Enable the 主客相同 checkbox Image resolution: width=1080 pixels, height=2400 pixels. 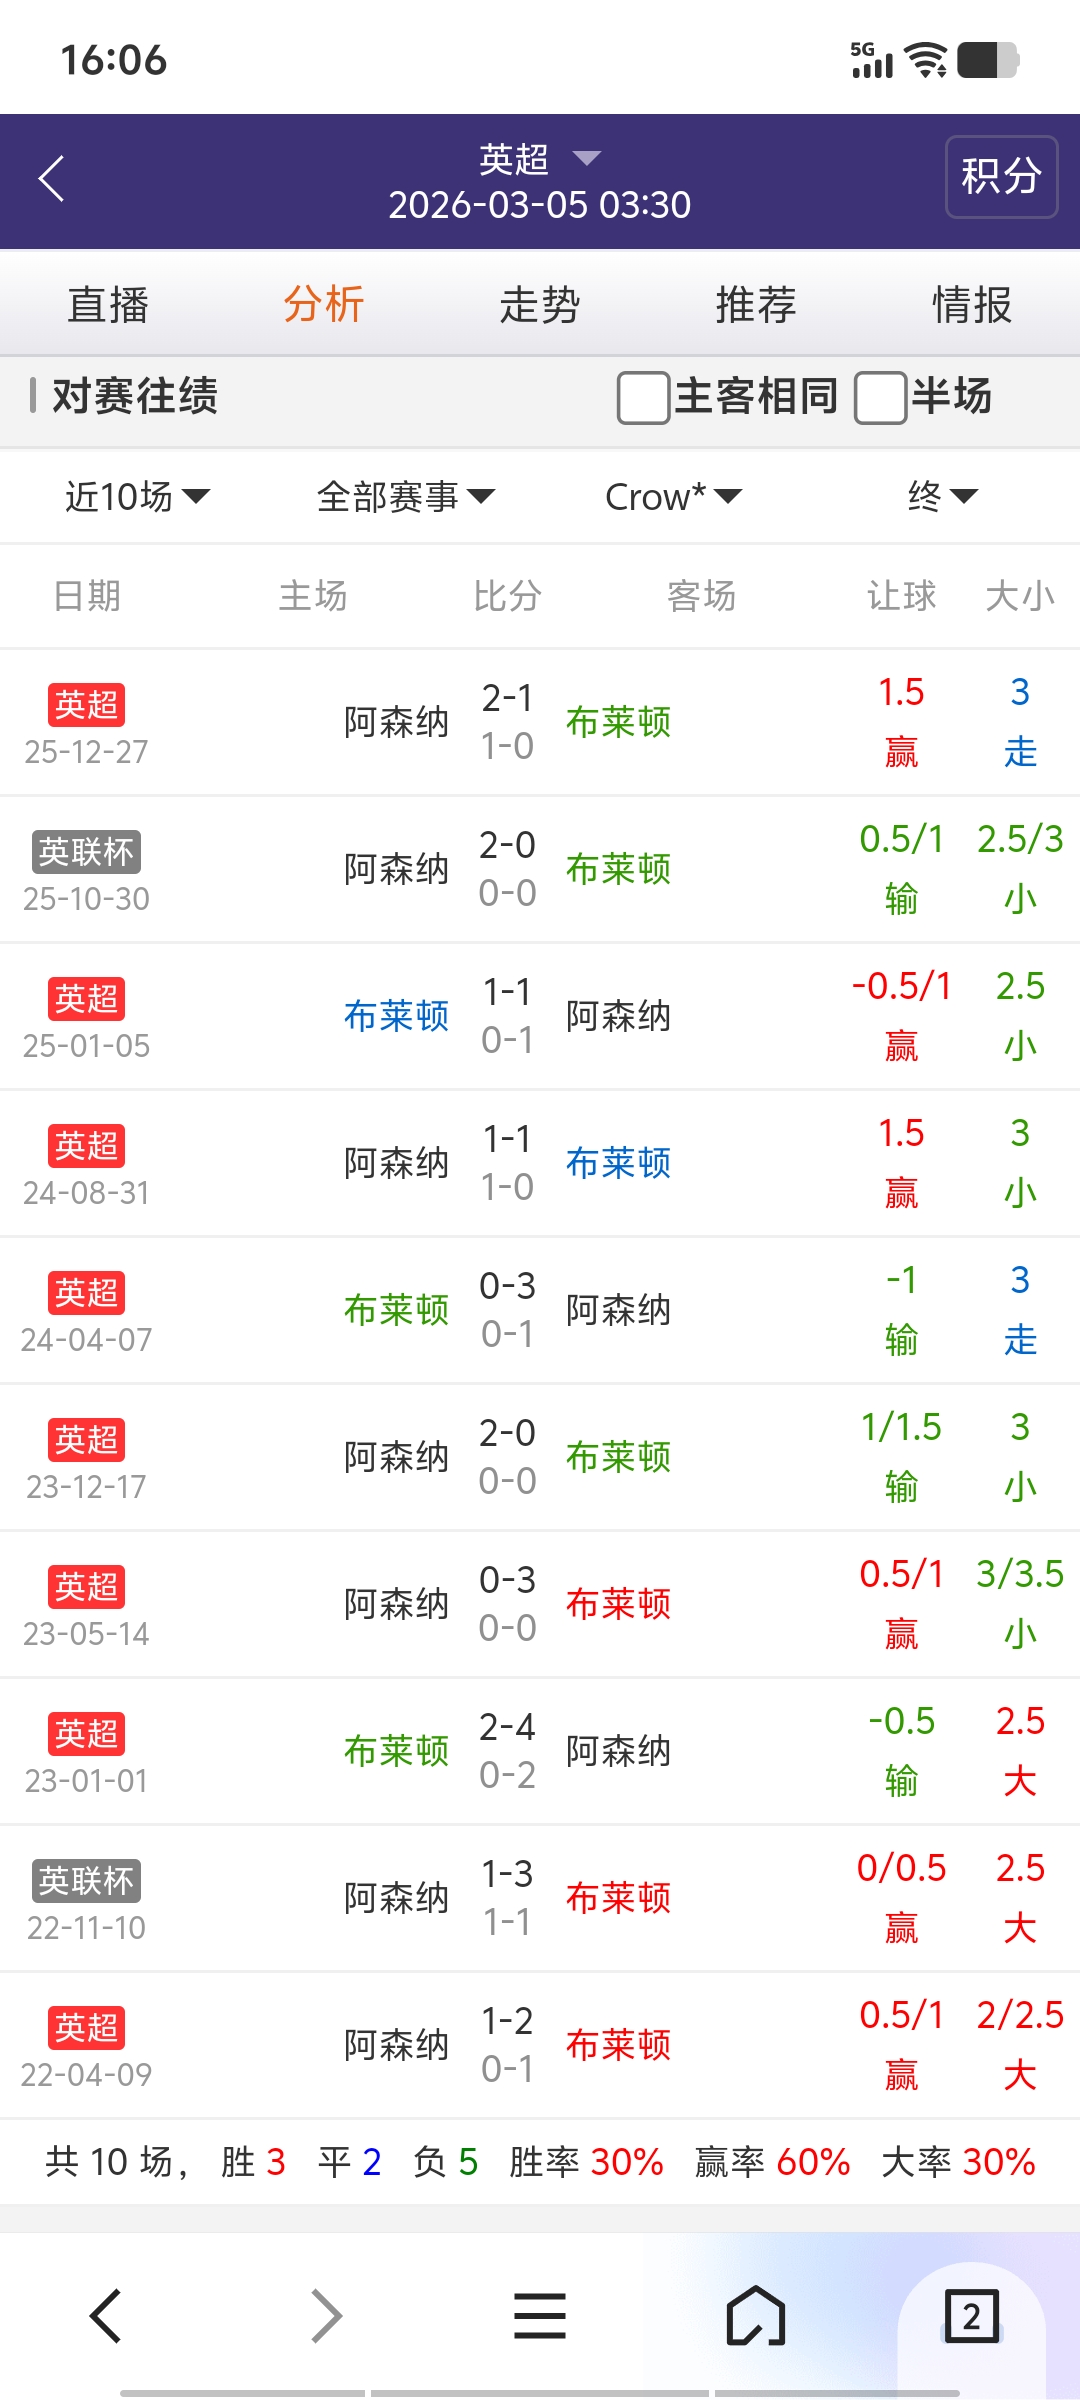pos(643,397)
